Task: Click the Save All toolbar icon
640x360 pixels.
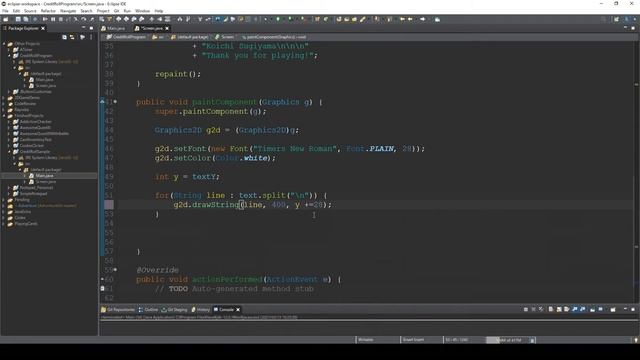Action: pyautogui.click(x=26, y=19)
